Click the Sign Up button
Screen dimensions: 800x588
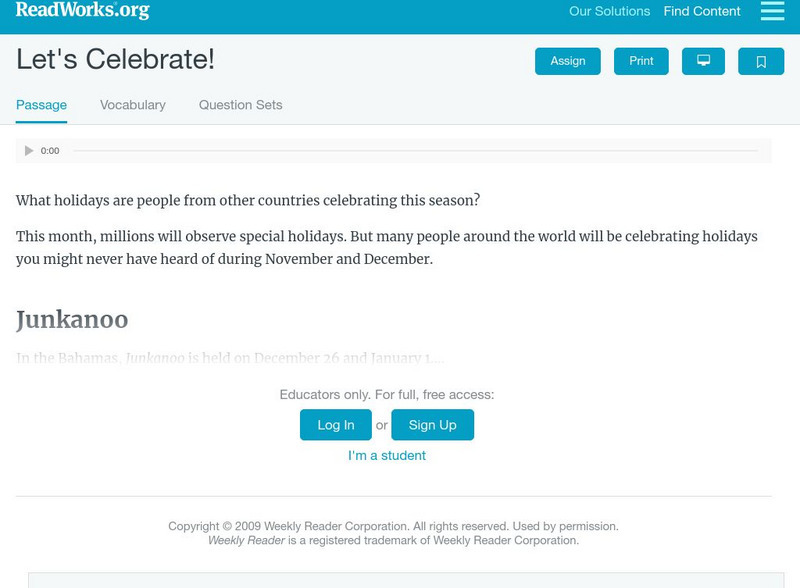[x=432, y=425]
